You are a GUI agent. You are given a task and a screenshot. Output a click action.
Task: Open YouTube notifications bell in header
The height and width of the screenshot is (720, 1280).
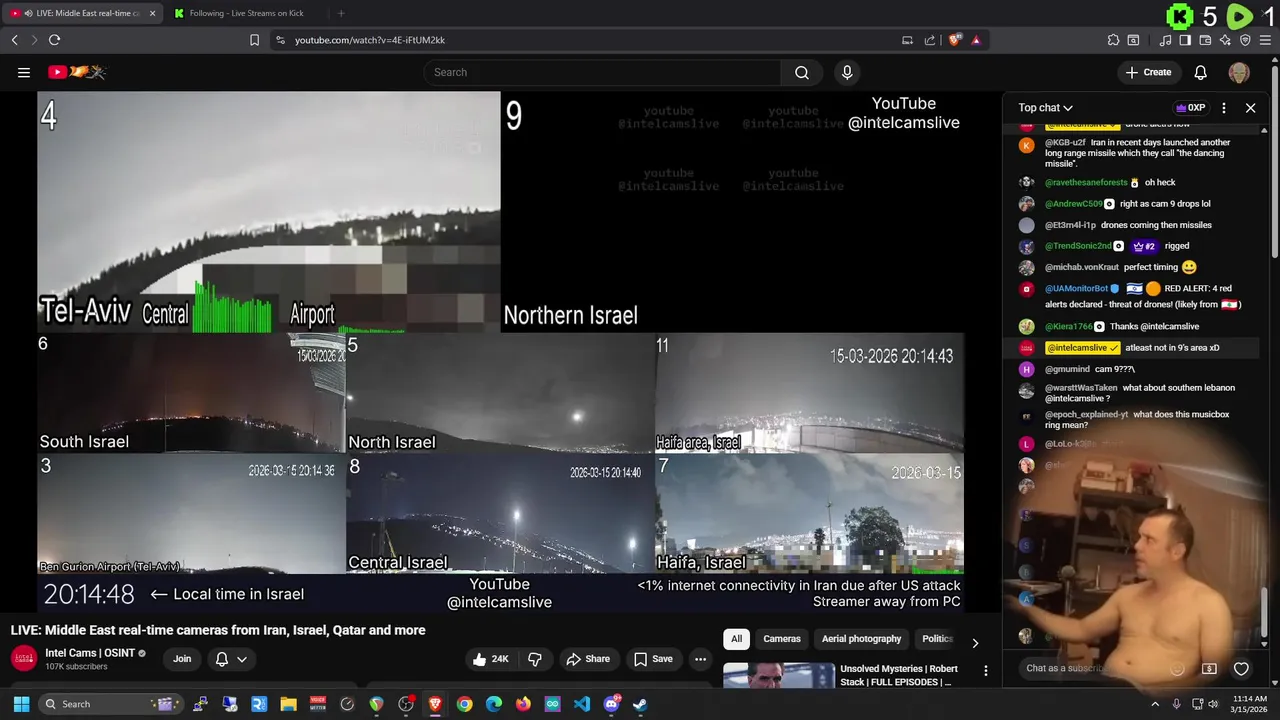point(1200,72)
